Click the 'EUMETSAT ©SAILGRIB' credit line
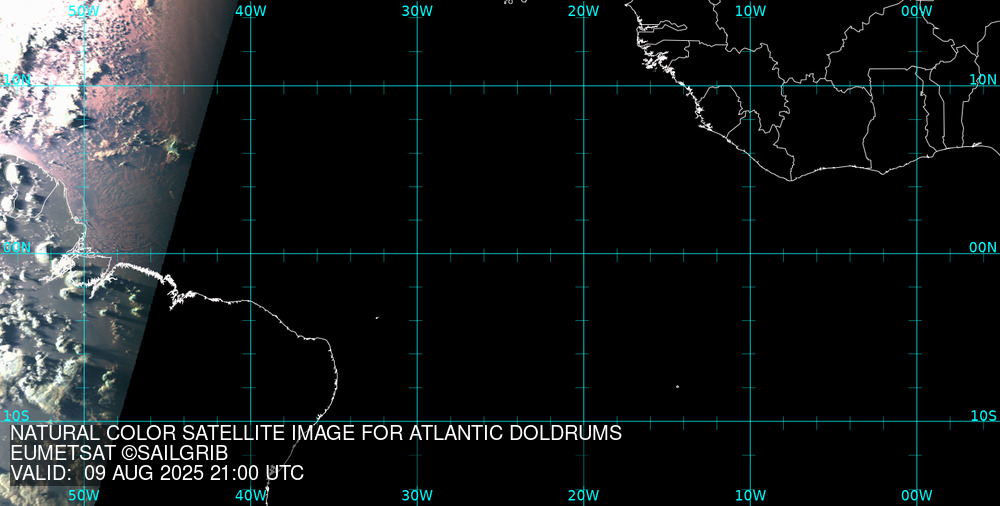Screen dimensions: 1000x506 [x=119, y=454]
